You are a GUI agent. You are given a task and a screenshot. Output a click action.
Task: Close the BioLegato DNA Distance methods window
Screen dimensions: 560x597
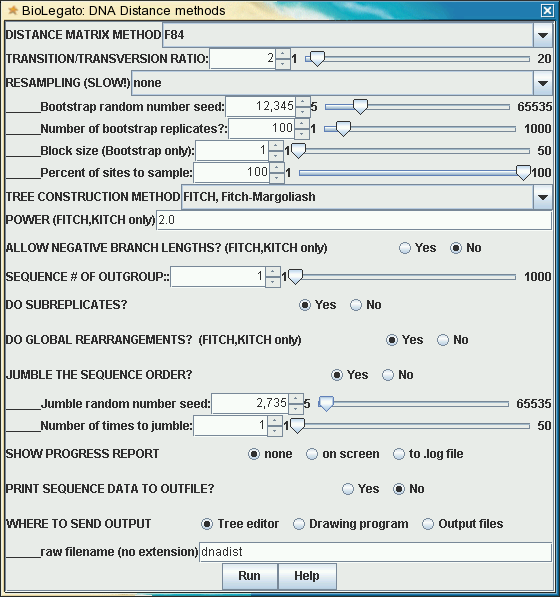[x=547, y=10]
